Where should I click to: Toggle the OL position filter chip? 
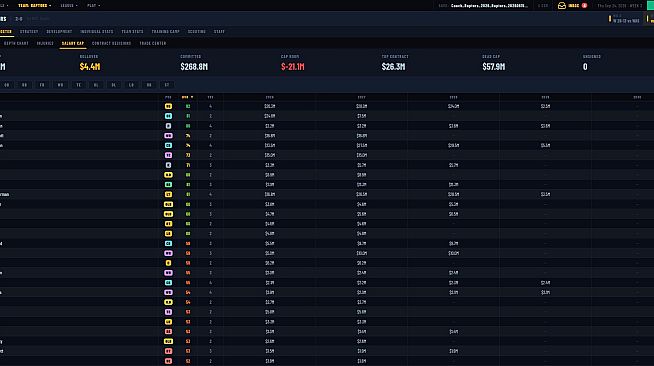[96, 85]
